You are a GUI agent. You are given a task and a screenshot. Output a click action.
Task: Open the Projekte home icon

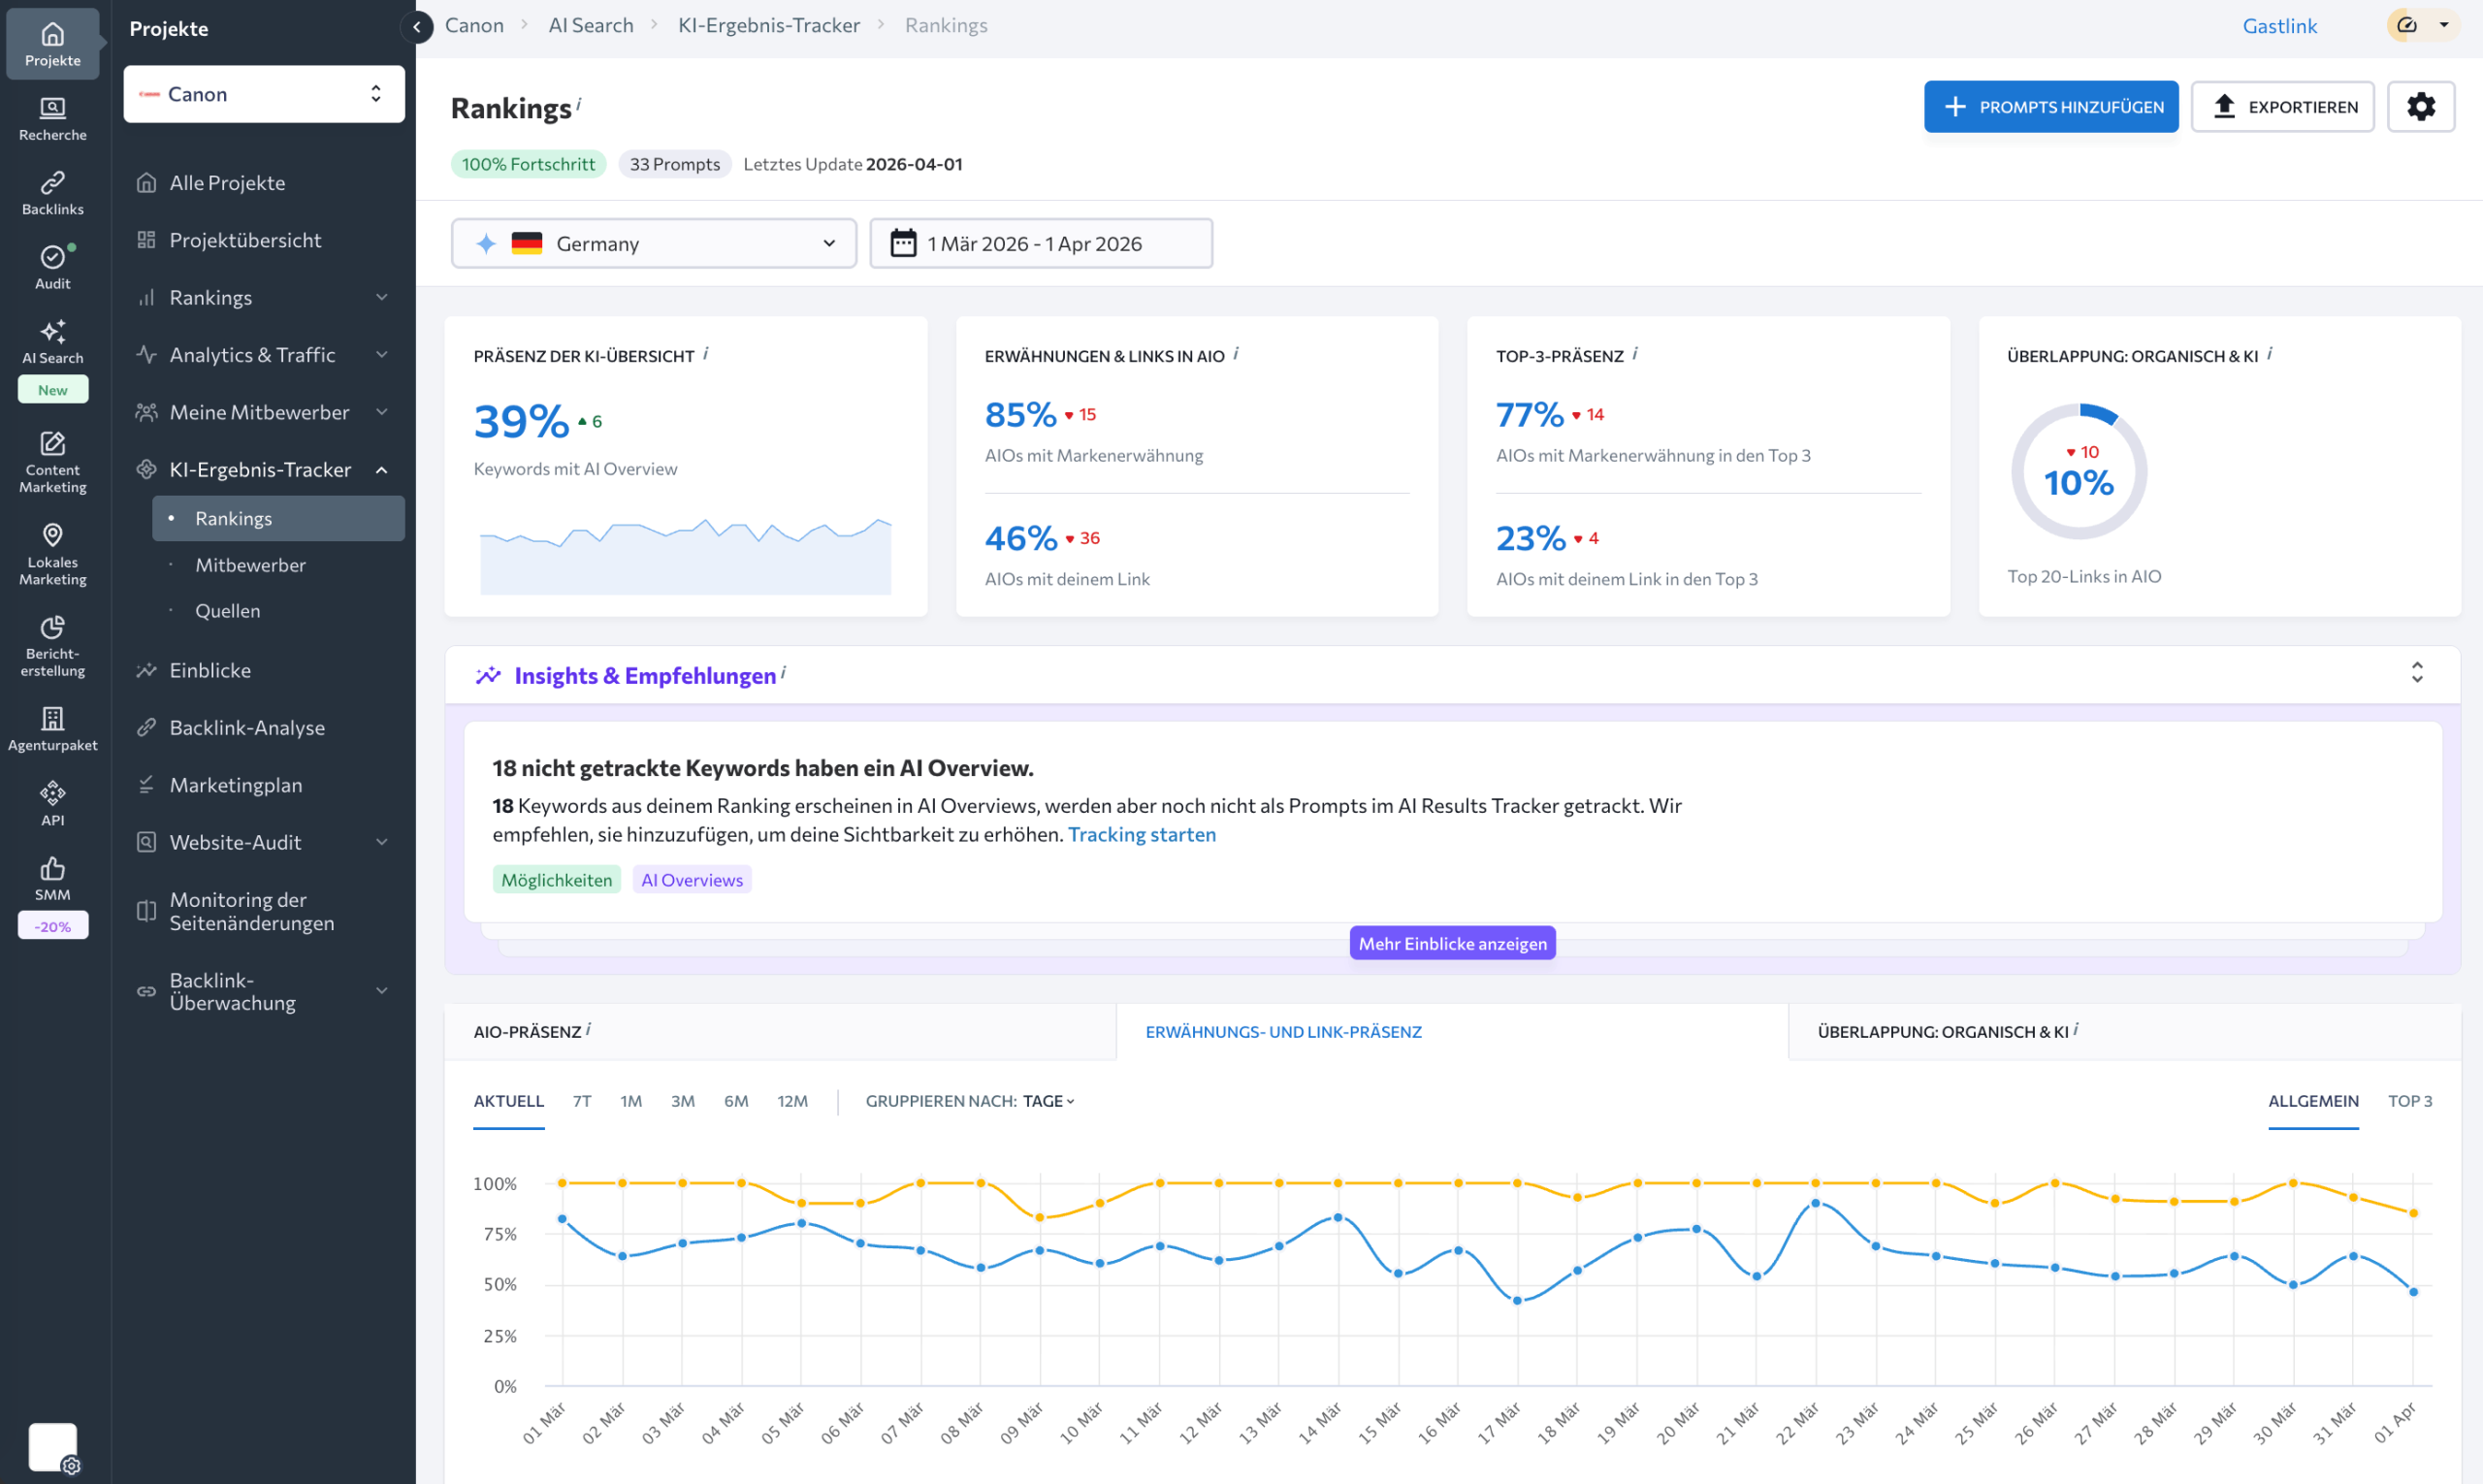tap(52, 42)
